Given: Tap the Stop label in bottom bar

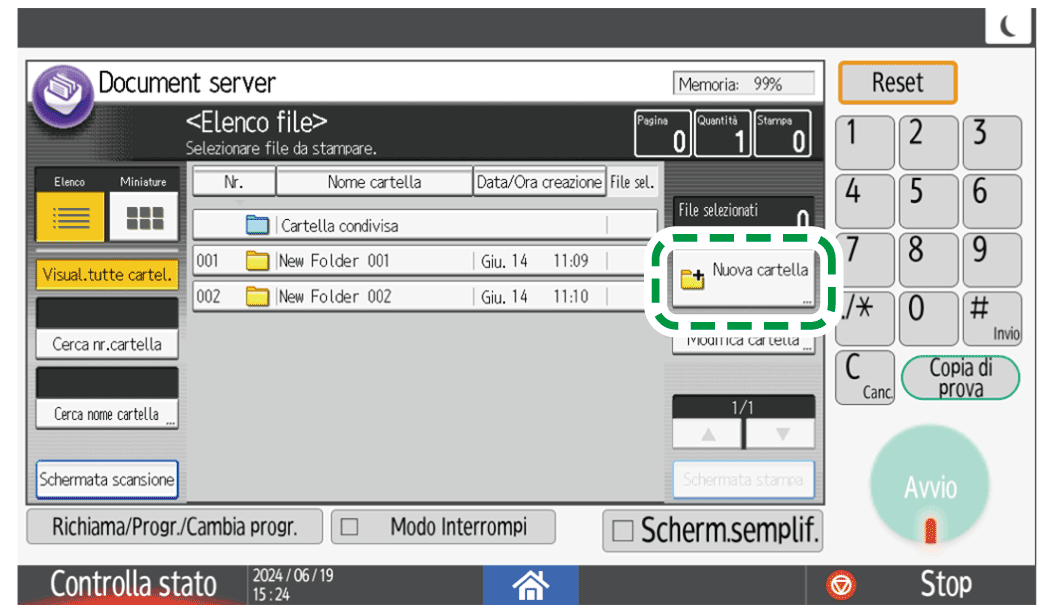Looking at the screenshot, I should coord(945,584).
